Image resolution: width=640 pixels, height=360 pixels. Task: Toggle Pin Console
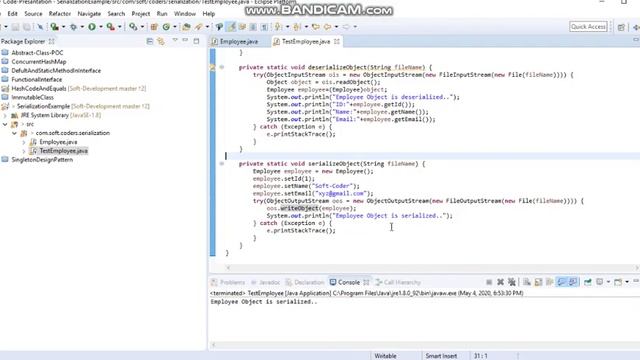pos(588,282)
